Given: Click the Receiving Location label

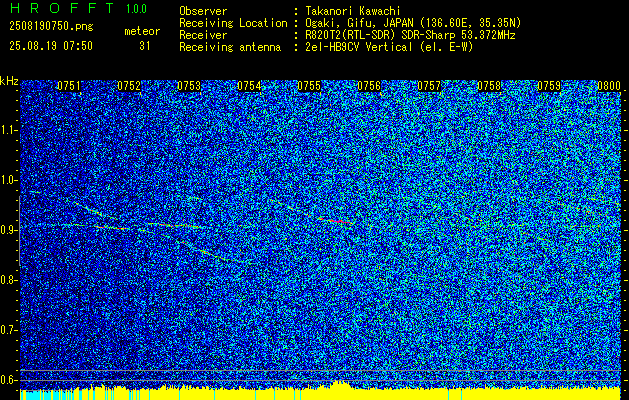Looking at the screenshot, I should click(x=233, y=23).
